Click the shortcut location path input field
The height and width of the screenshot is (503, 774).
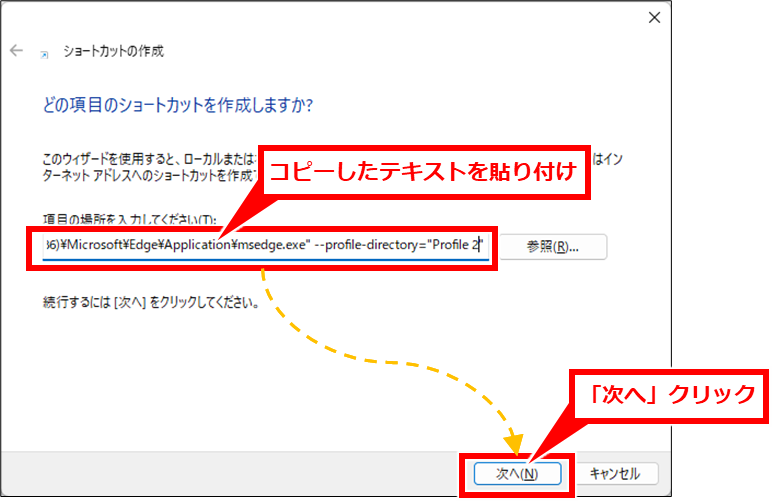266,246
